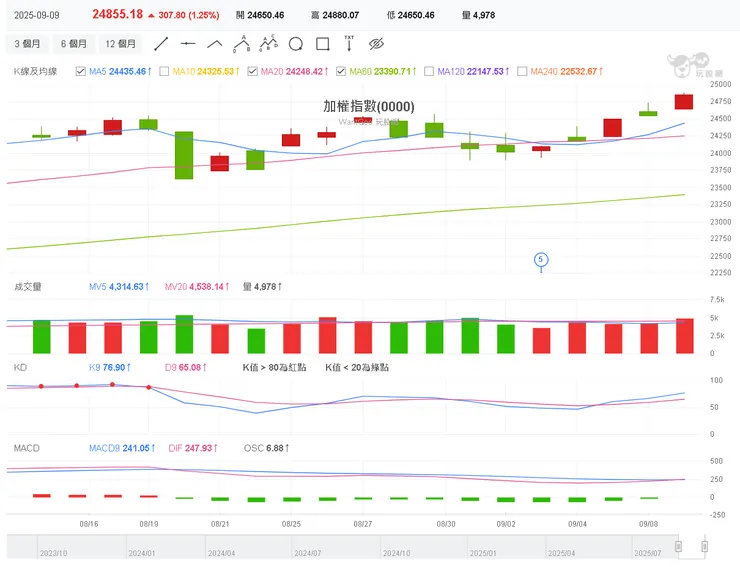740x567 pixels.
Task: Enable the MA120 moving average checkbox
Action: [x=429, y=71]
